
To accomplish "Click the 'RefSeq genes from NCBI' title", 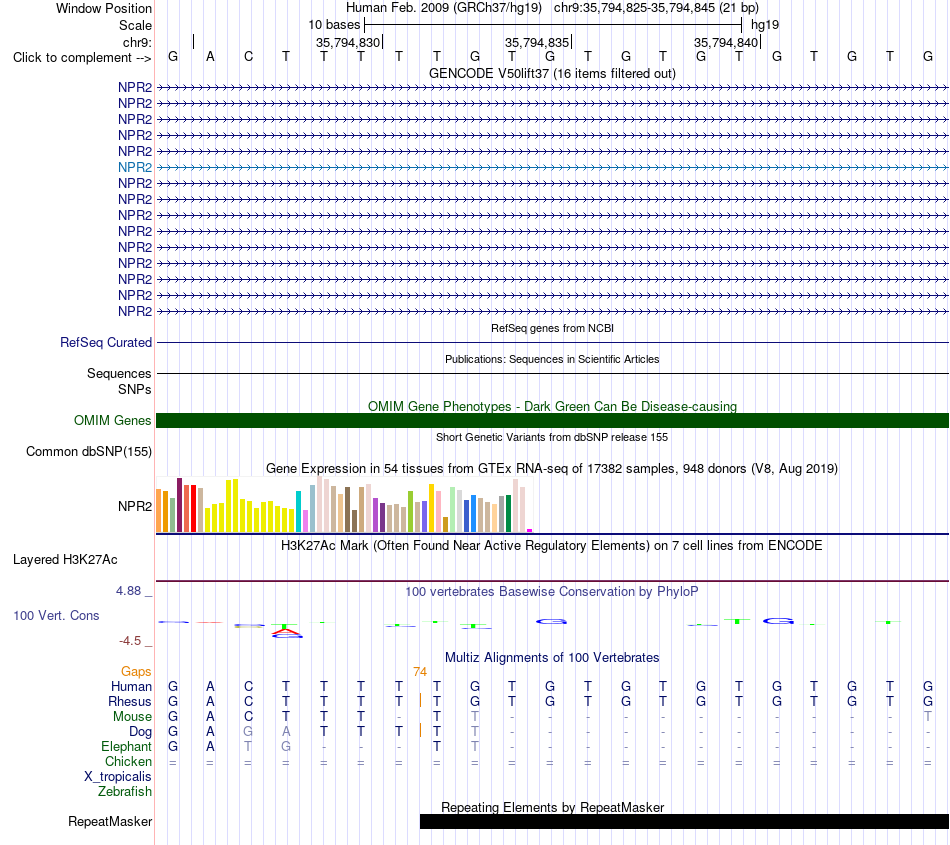I will point(552,328).
